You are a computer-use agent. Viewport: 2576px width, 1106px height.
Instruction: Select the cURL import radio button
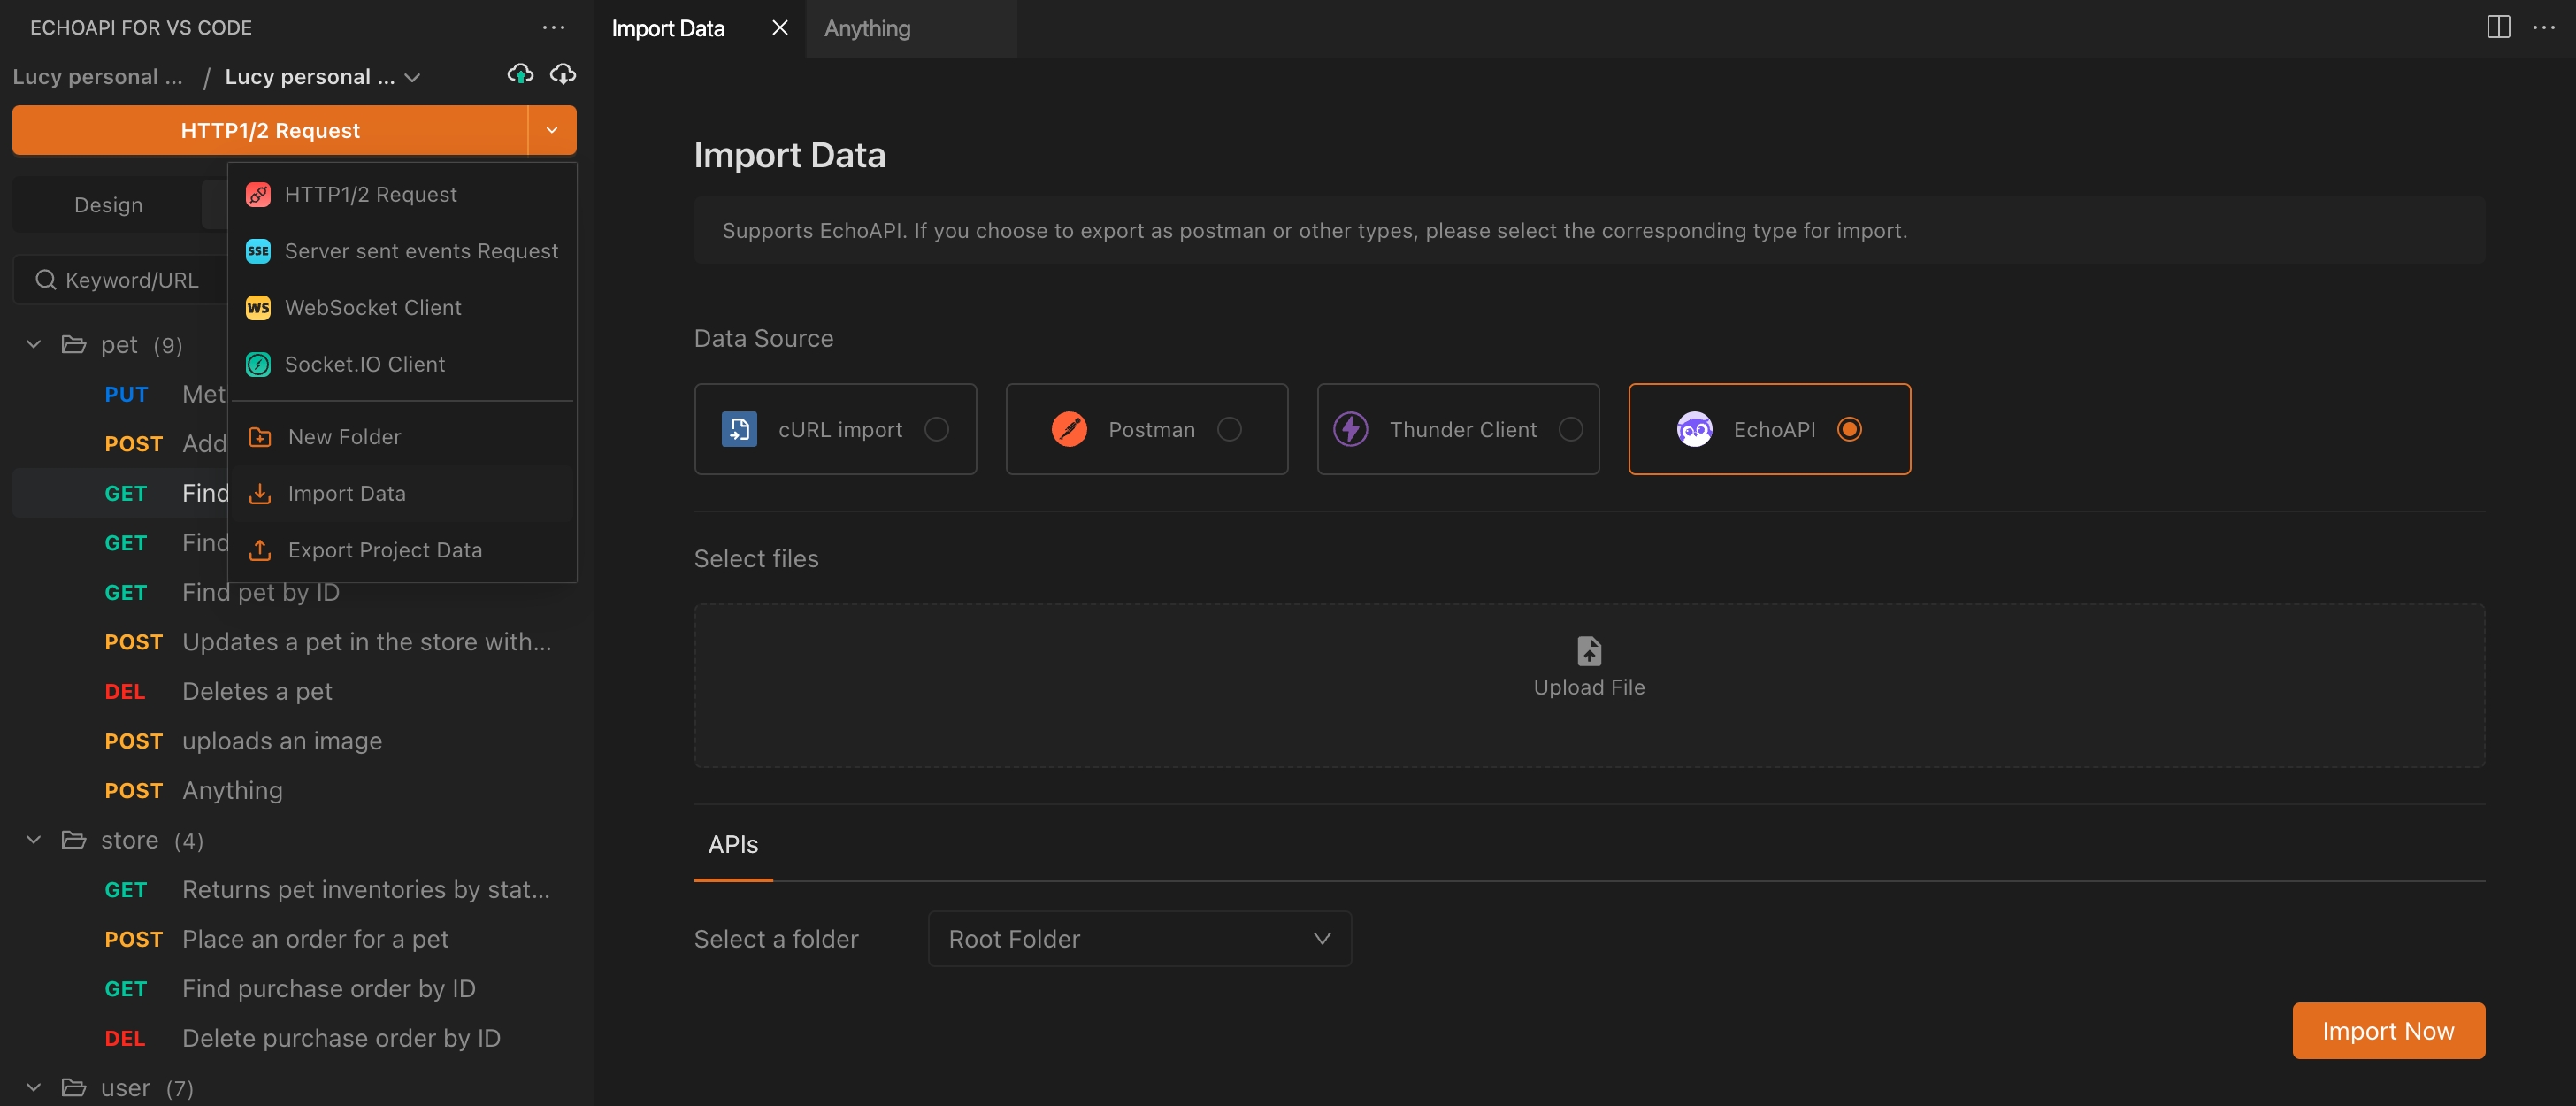936,429
